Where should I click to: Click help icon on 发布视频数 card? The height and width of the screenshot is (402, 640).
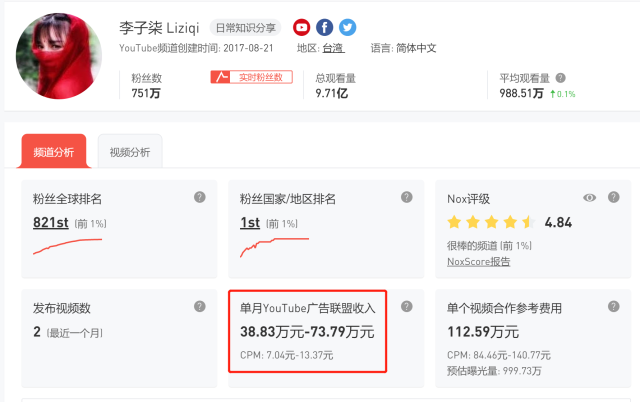pos(200,306)
